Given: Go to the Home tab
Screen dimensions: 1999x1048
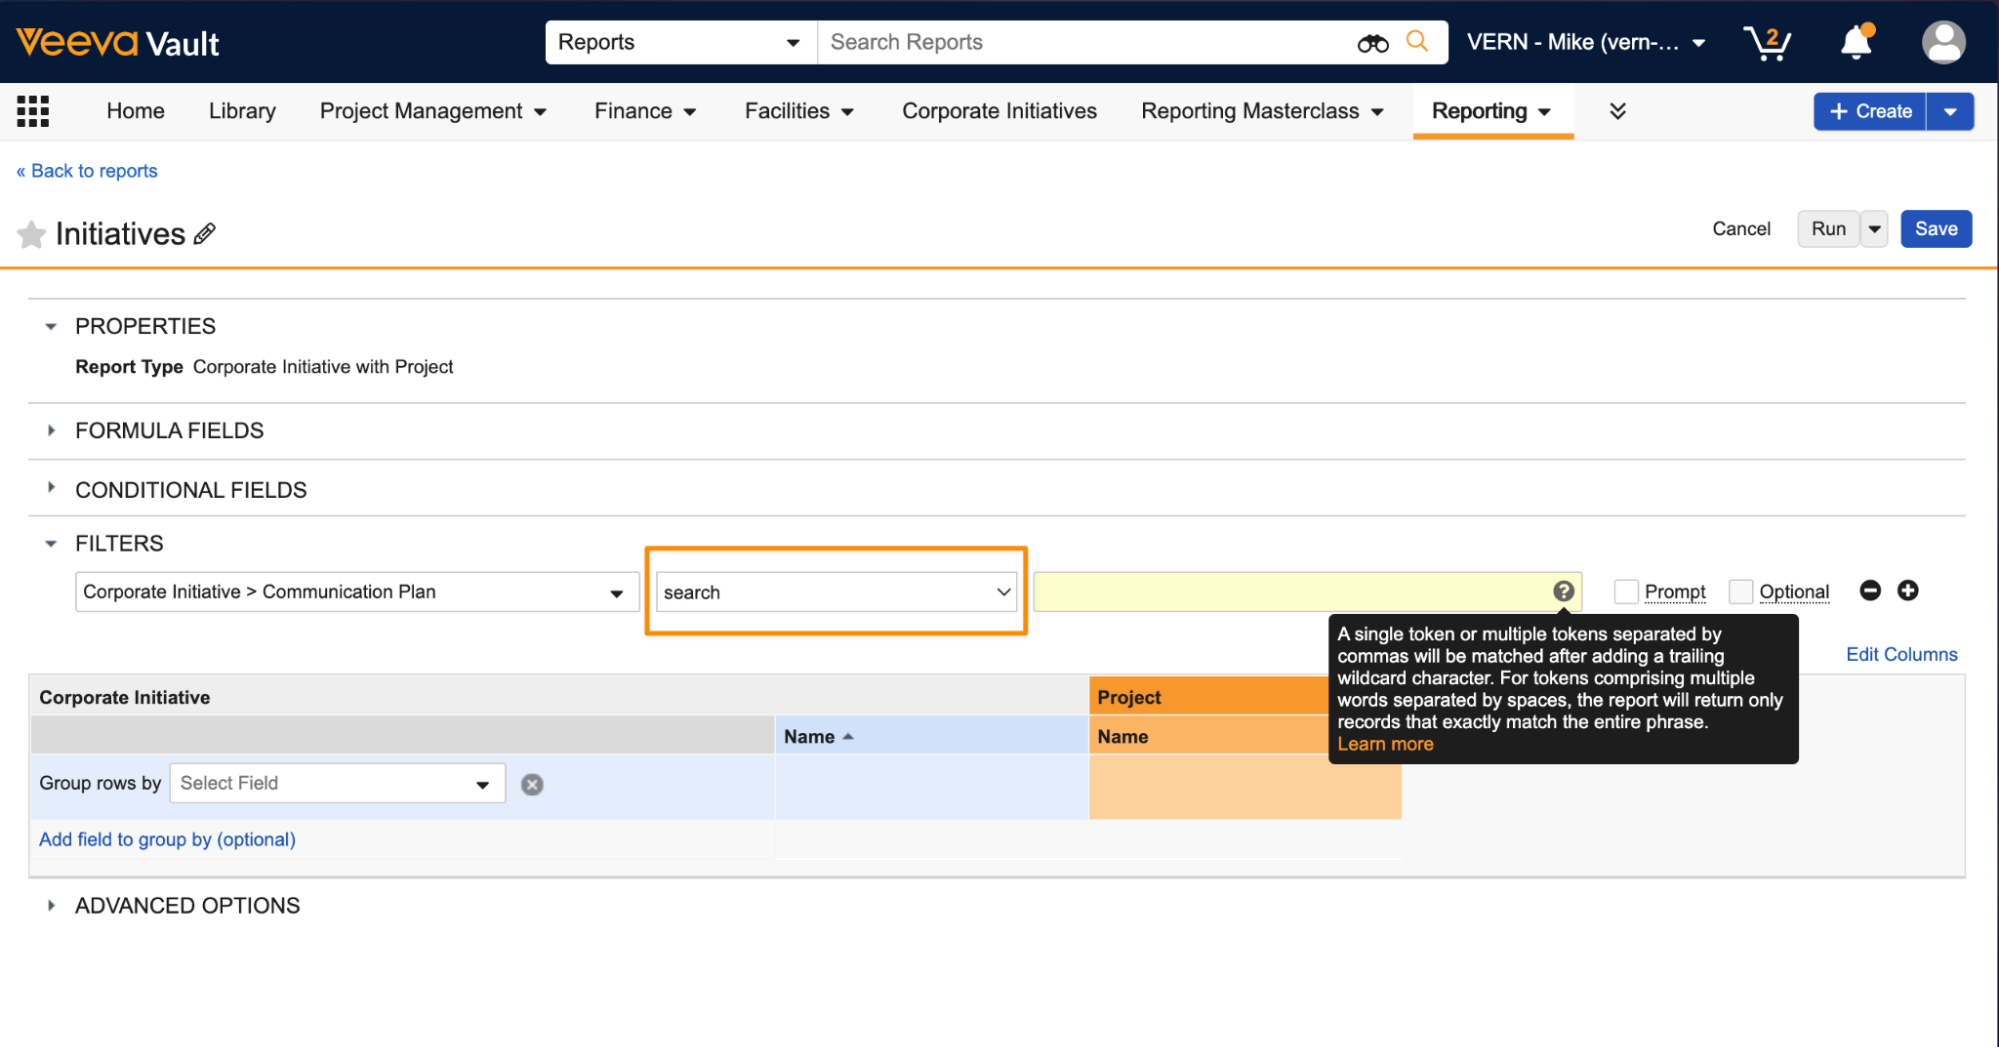Looking at the screenshot, I should pyautogui.click(x=135, y=111).
